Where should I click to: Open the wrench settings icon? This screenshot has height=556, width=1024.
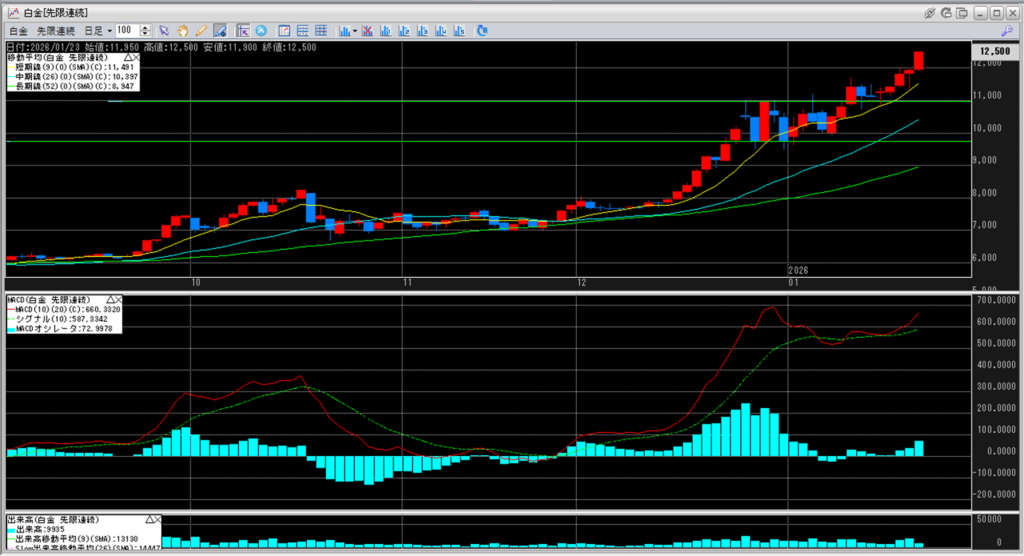tap(1006, 31)
